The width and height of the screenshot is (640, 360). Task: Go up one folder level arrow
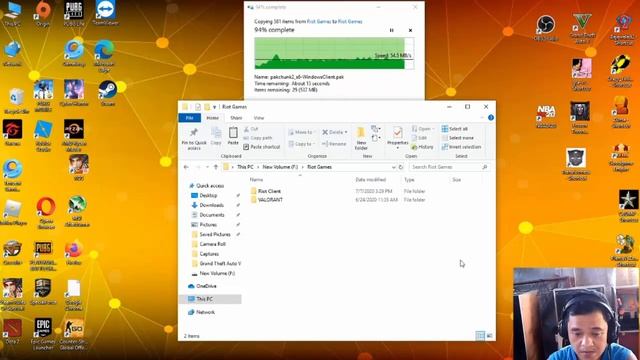click(216, 167)
